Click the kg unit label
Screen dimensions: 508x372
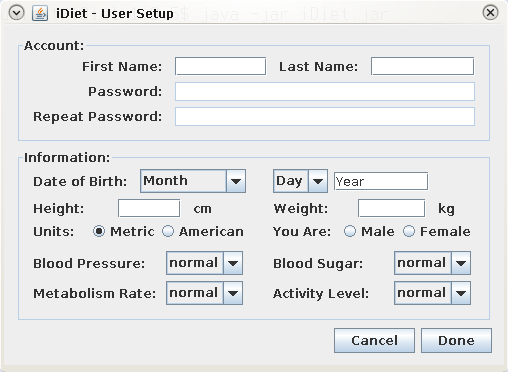(x=446, y=209)
